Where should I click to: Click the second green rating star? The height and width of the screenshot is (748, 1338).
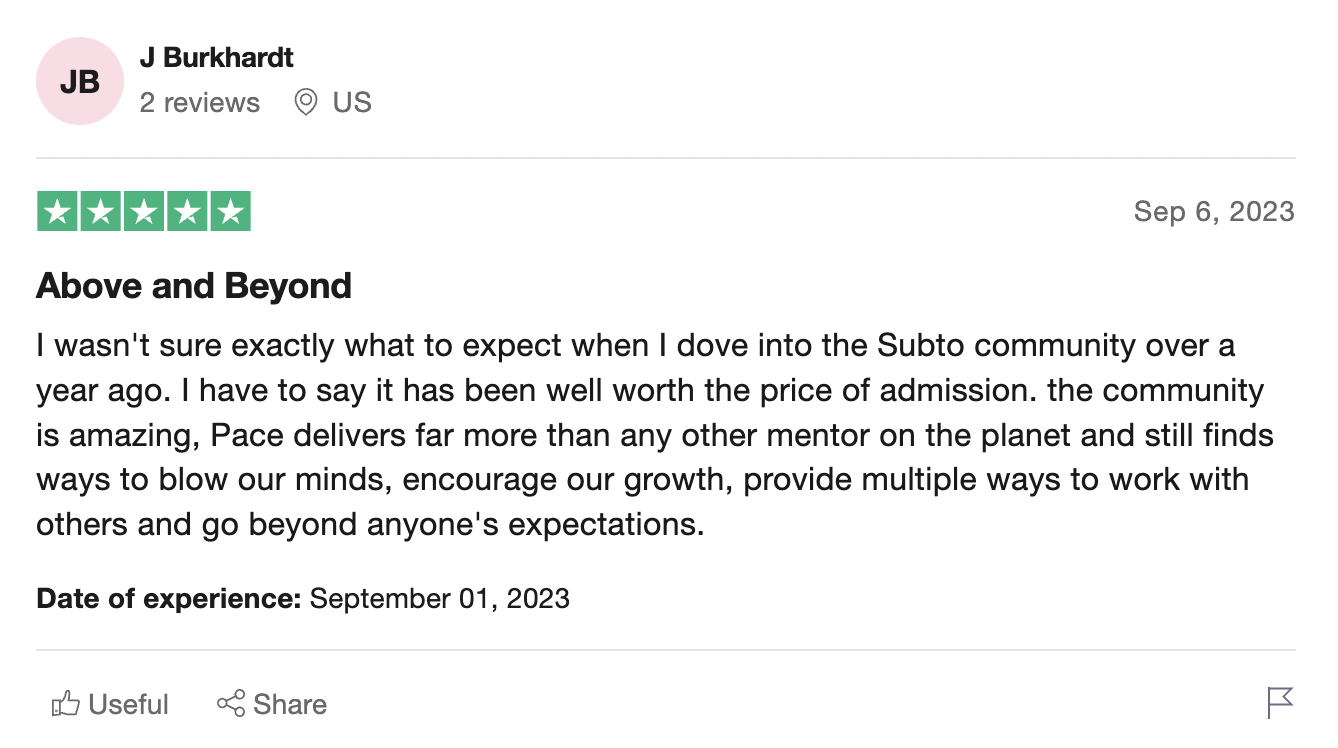click(101, 211)
